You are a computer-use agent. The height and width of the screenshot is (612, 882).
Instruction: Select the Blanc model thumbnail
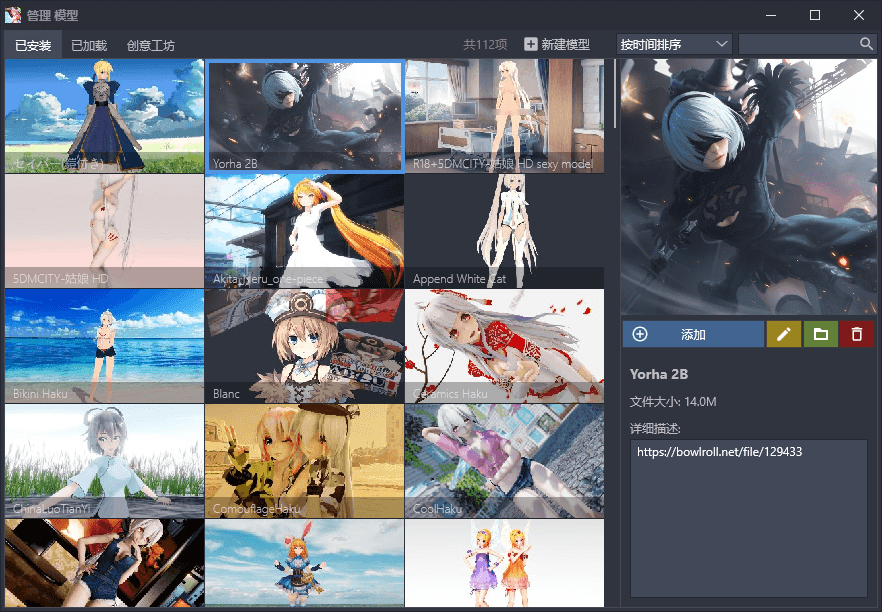pos(304,345)
